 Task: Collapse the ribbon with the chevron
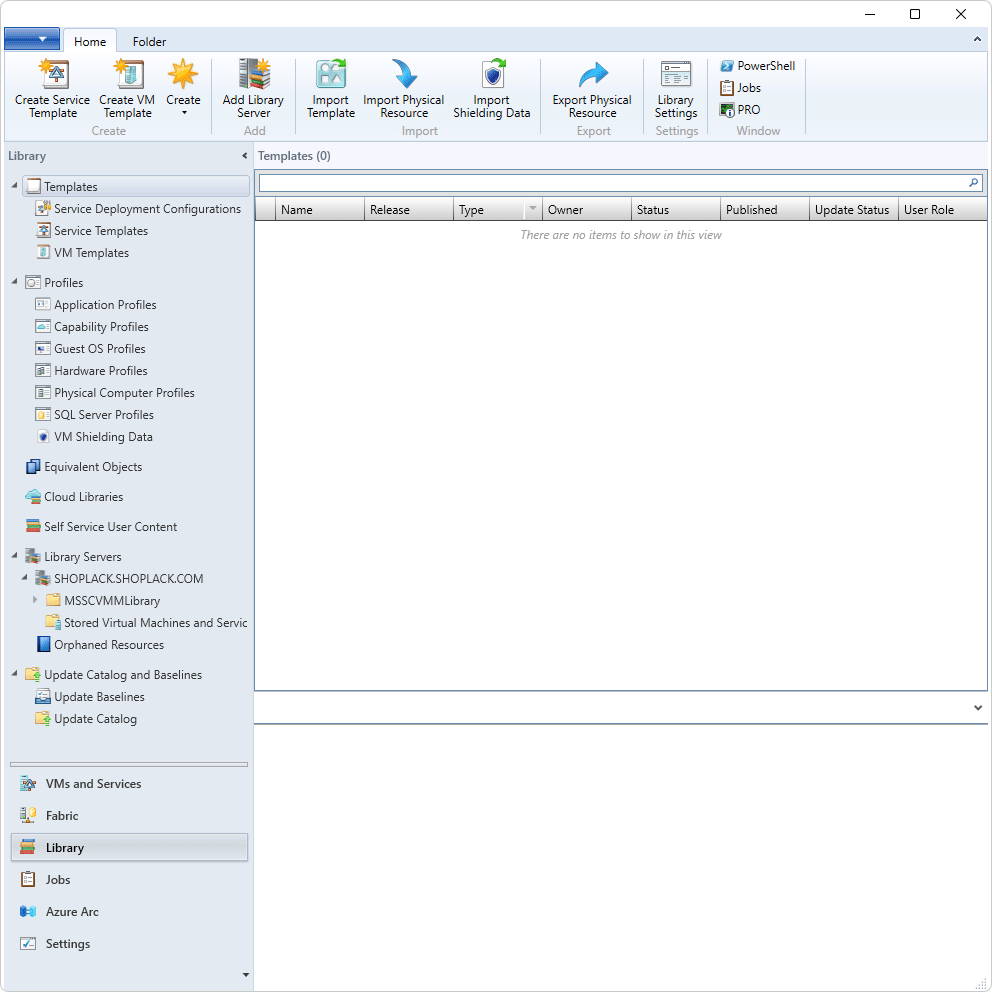[x=977, y=39]
